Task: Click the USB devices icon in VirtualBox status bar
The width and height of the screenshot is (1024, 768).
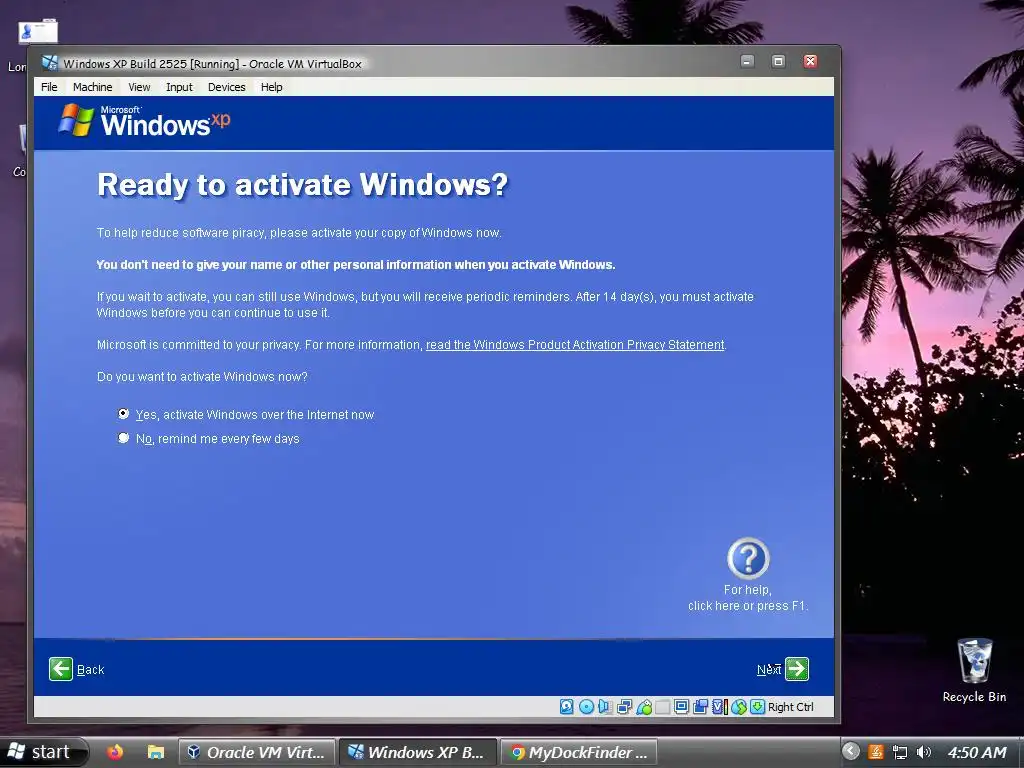Action: coord(644,707)
